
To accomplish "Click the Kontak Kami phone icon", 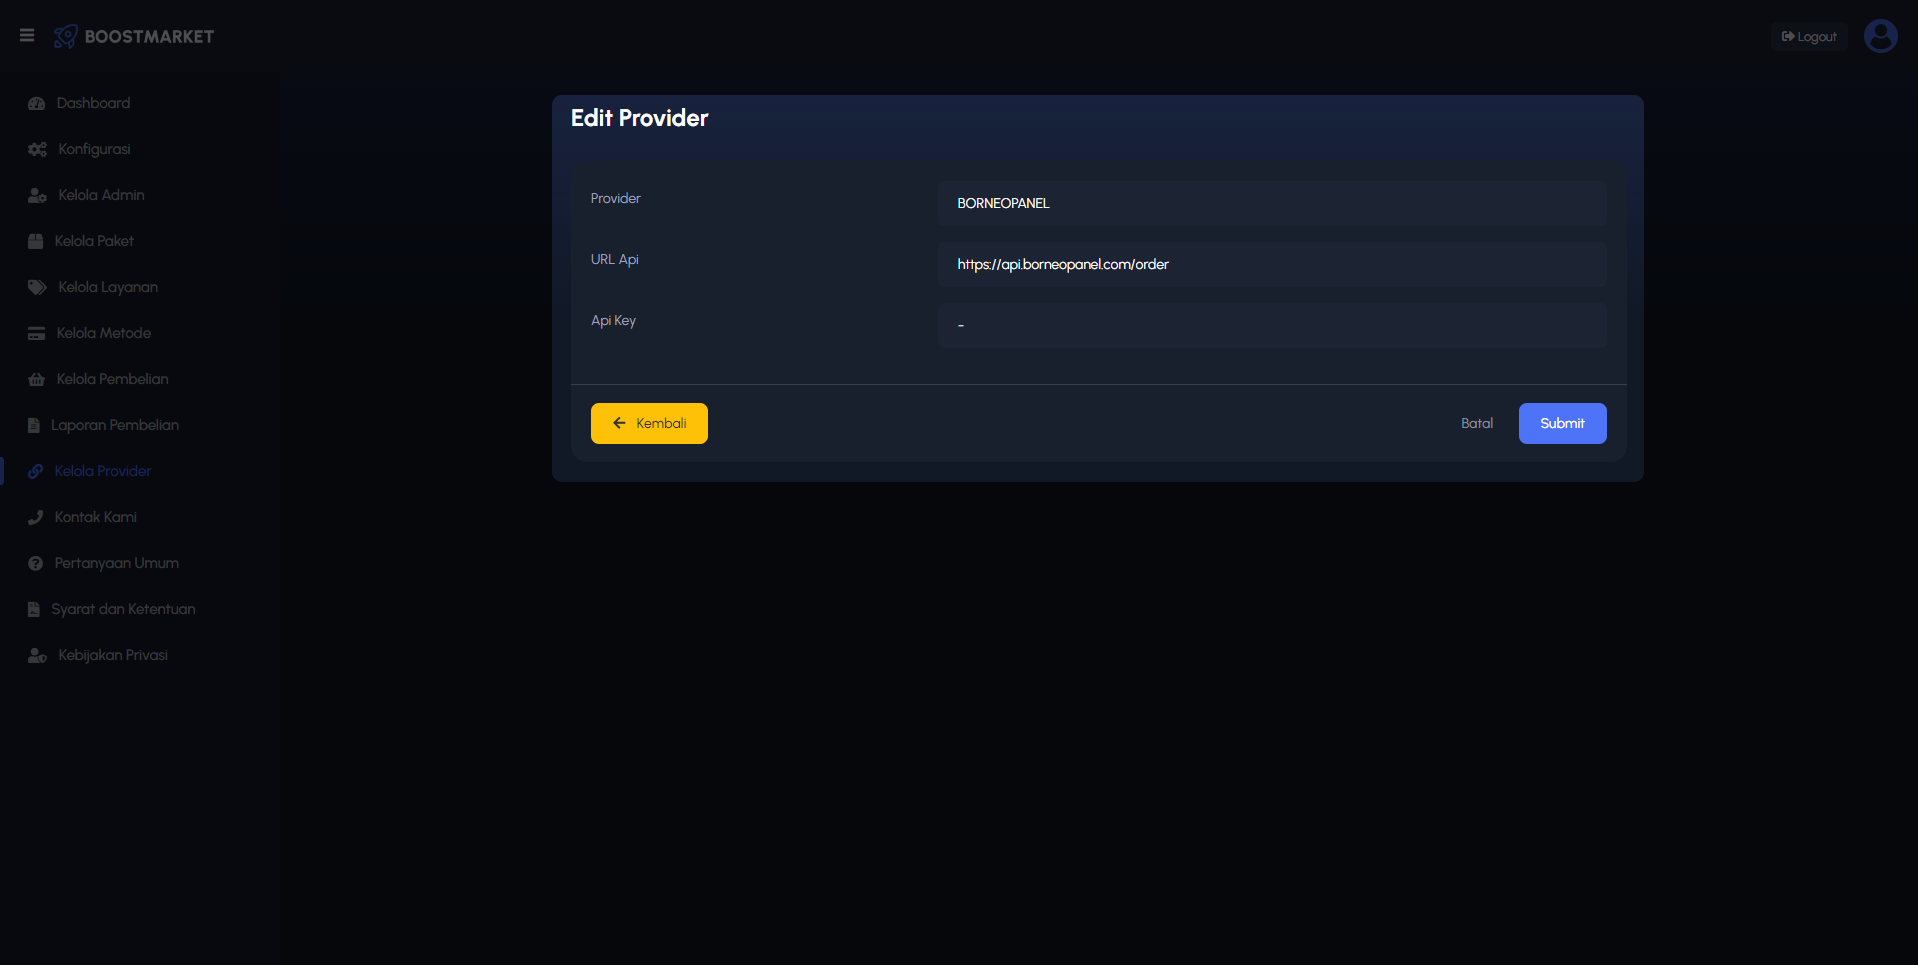I will click(36, 518).
